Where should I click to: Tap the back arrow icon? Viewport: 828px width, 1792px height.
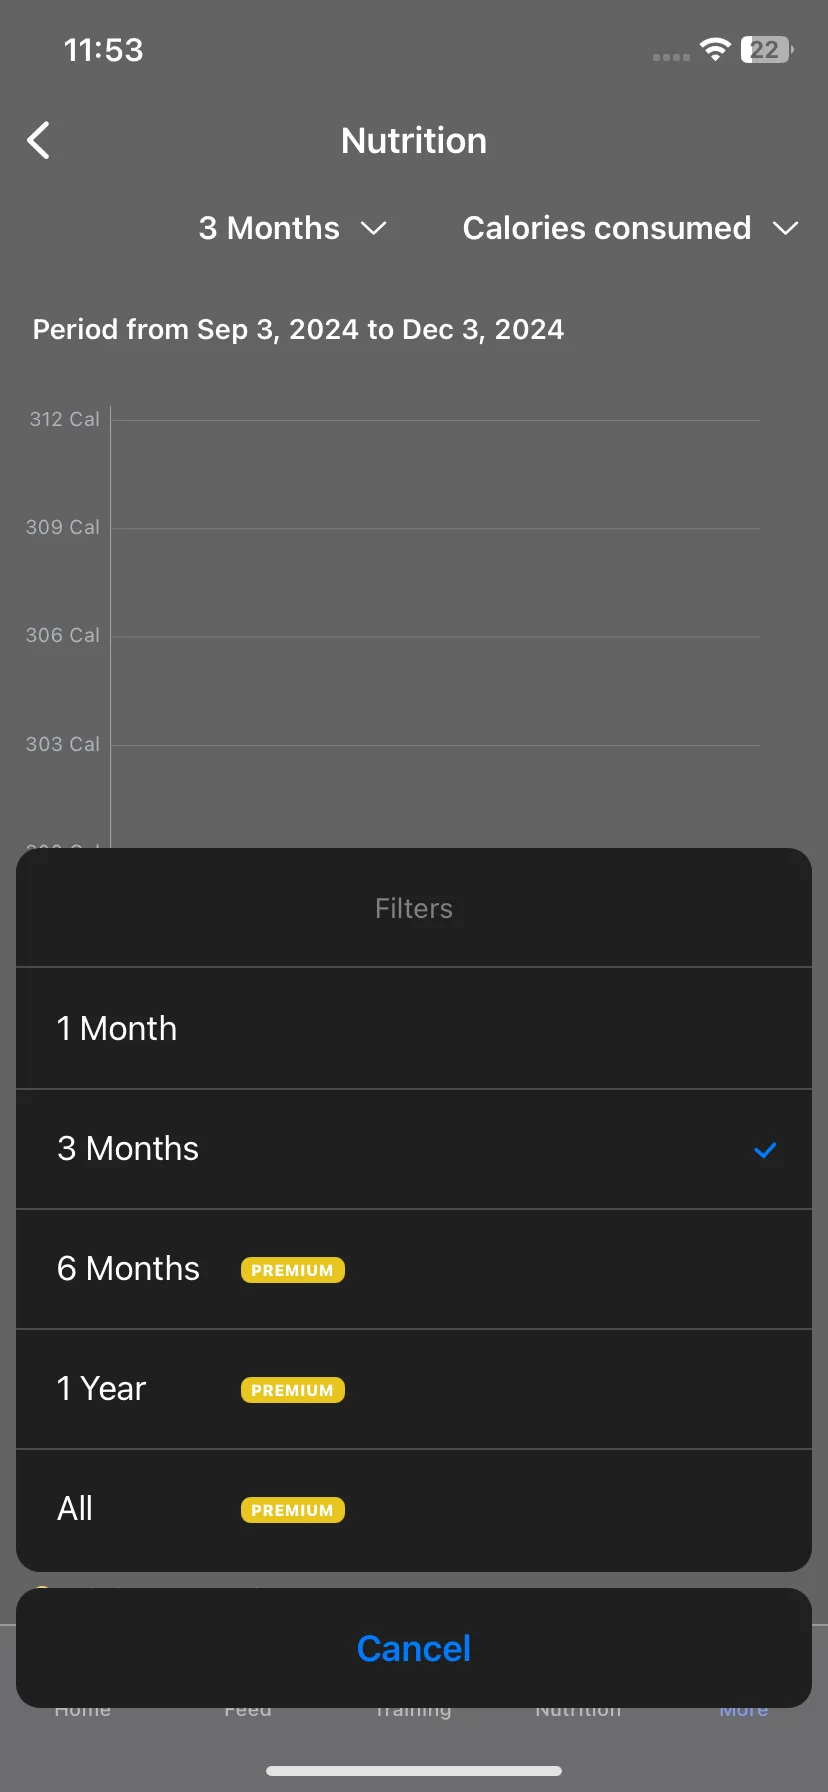click(x=38, y=141)
